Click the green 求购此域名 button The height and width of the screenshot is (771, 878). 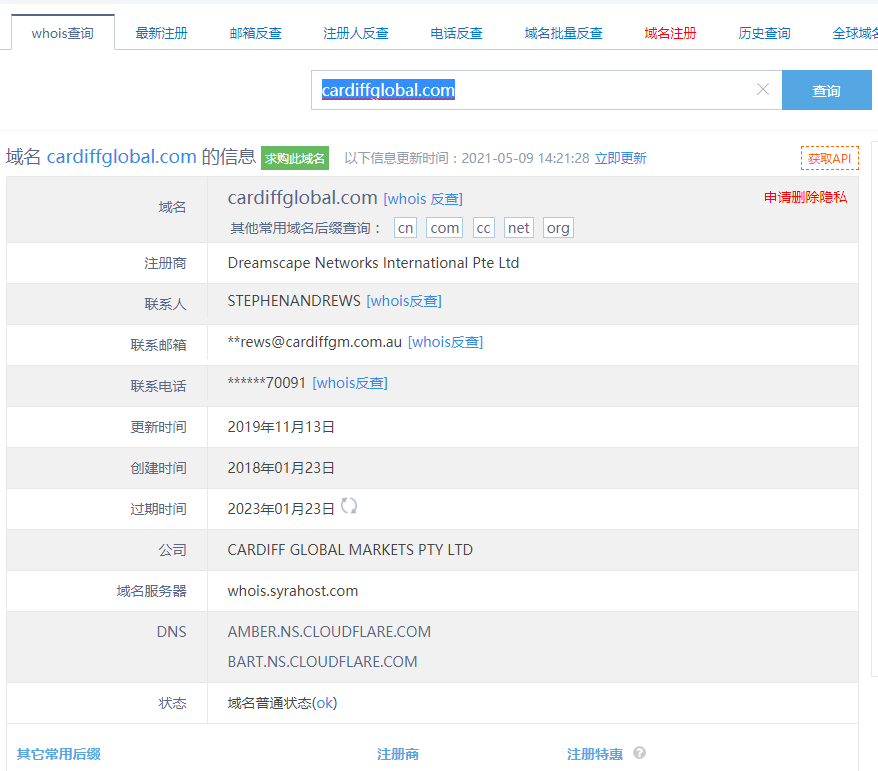tap(295, 158)
